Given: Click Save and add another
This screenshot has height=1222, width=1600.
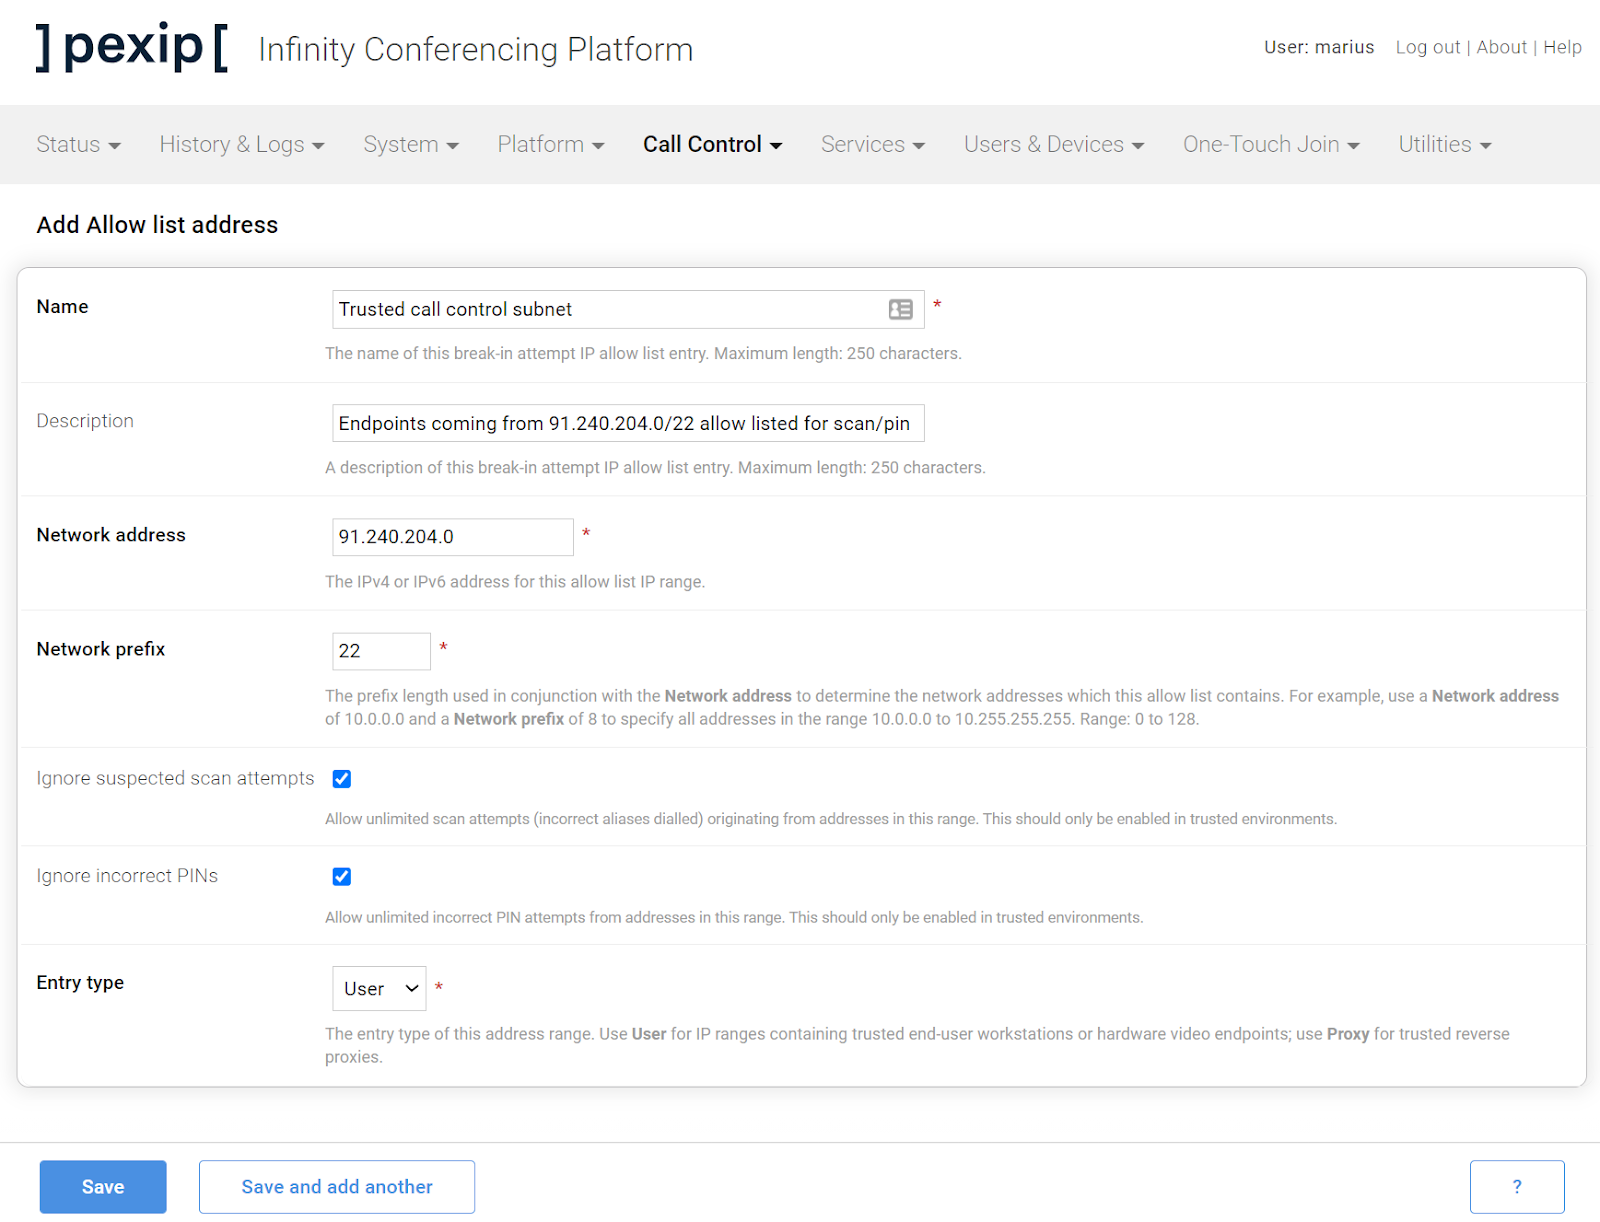Looking at the screenshot, I should (x=336, y=1186).
